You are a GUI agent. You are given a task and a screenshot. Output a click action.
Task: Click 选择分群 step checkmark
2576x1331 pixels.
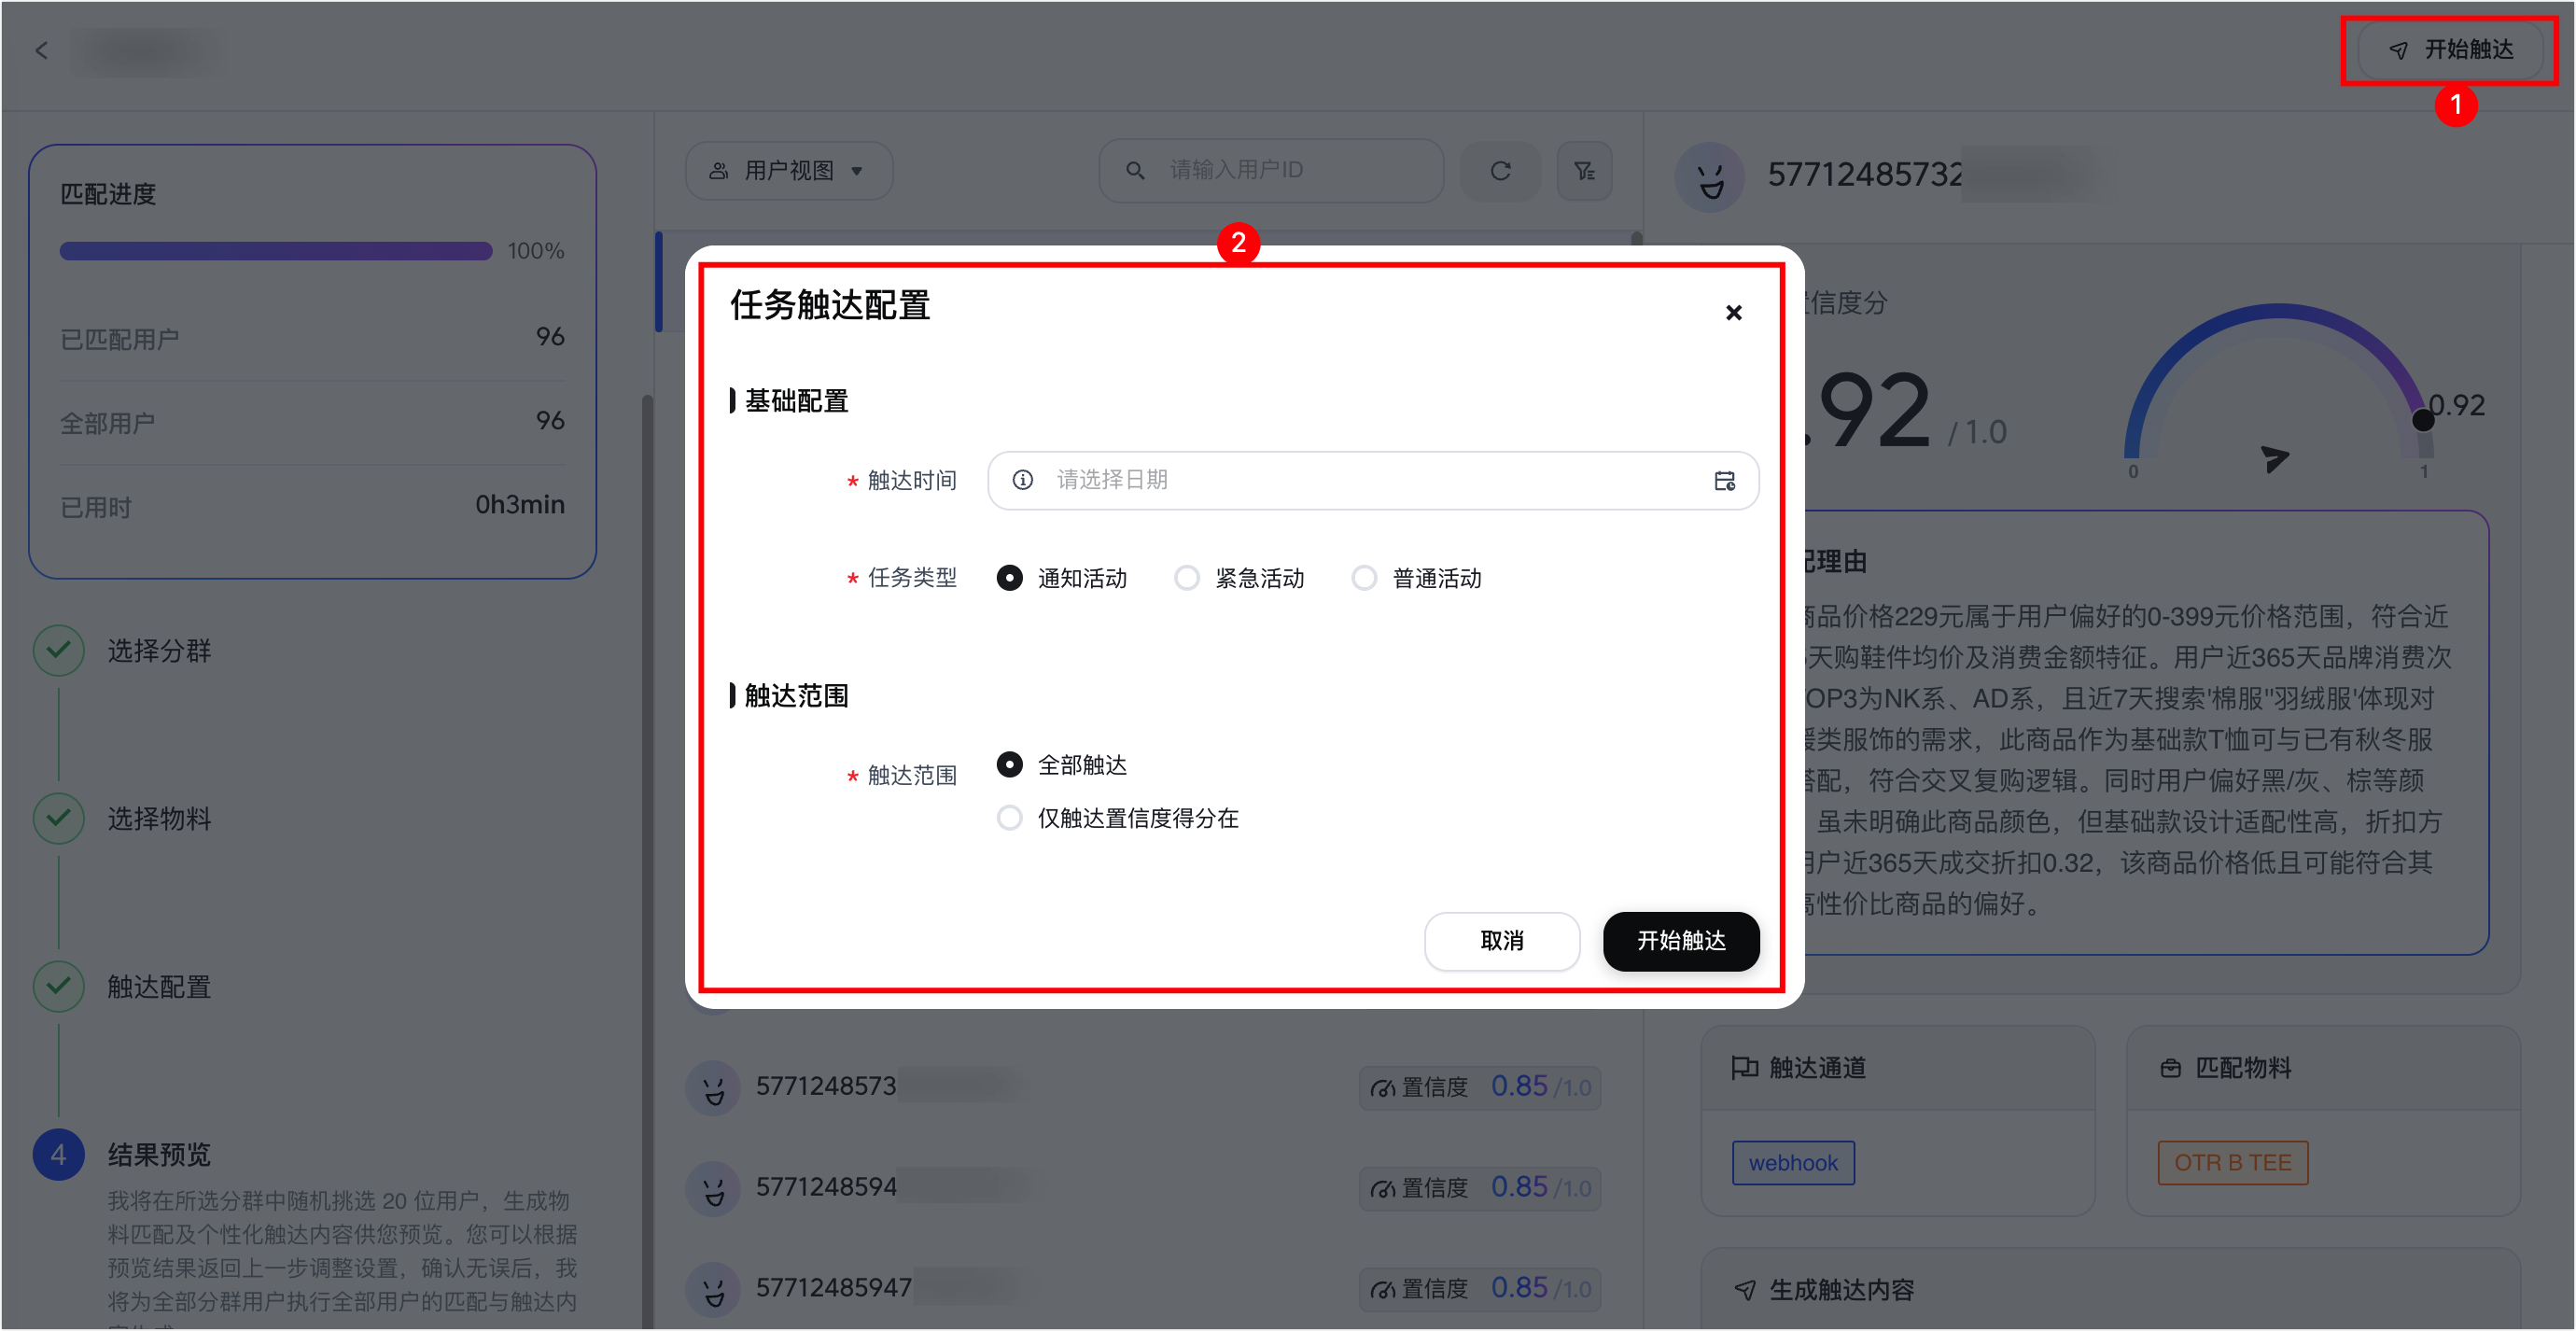(x=59, y=651)
